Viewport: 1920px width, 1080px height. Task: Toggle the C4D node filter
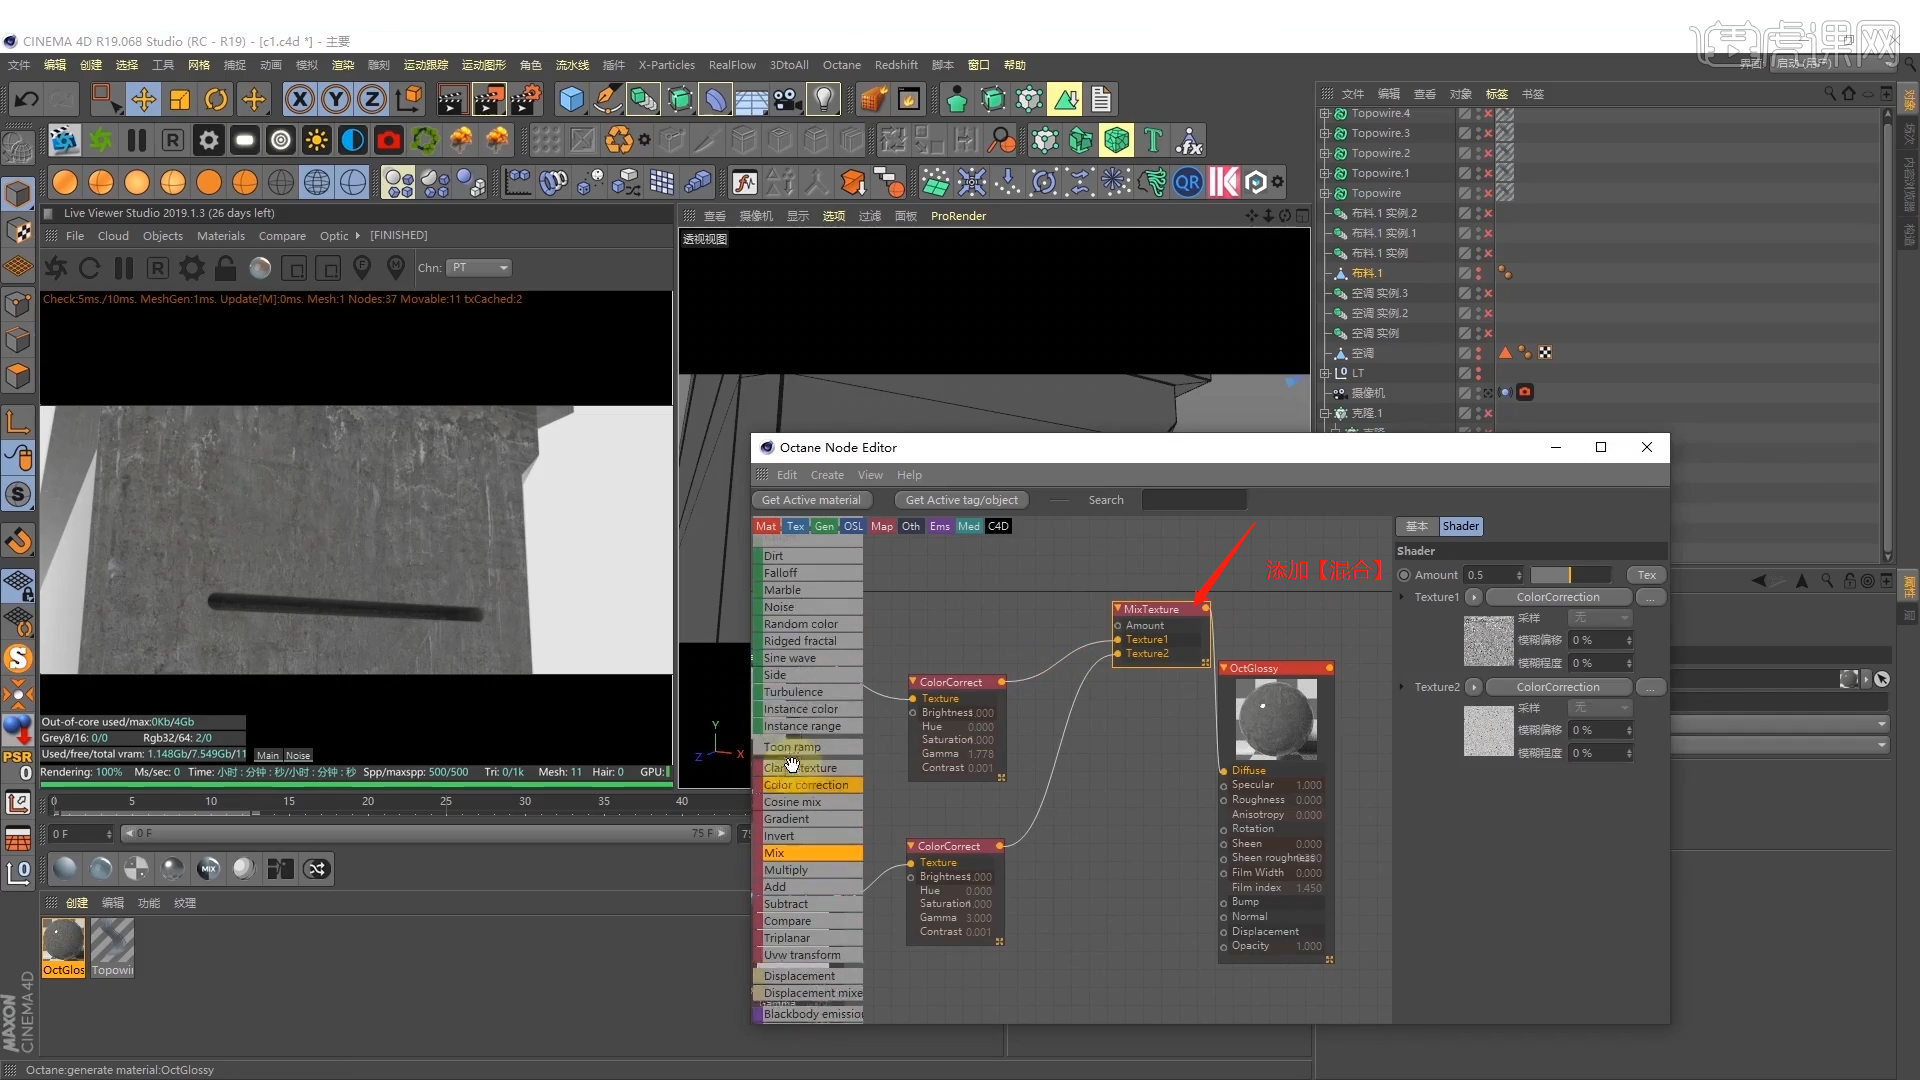click(999, 526)
